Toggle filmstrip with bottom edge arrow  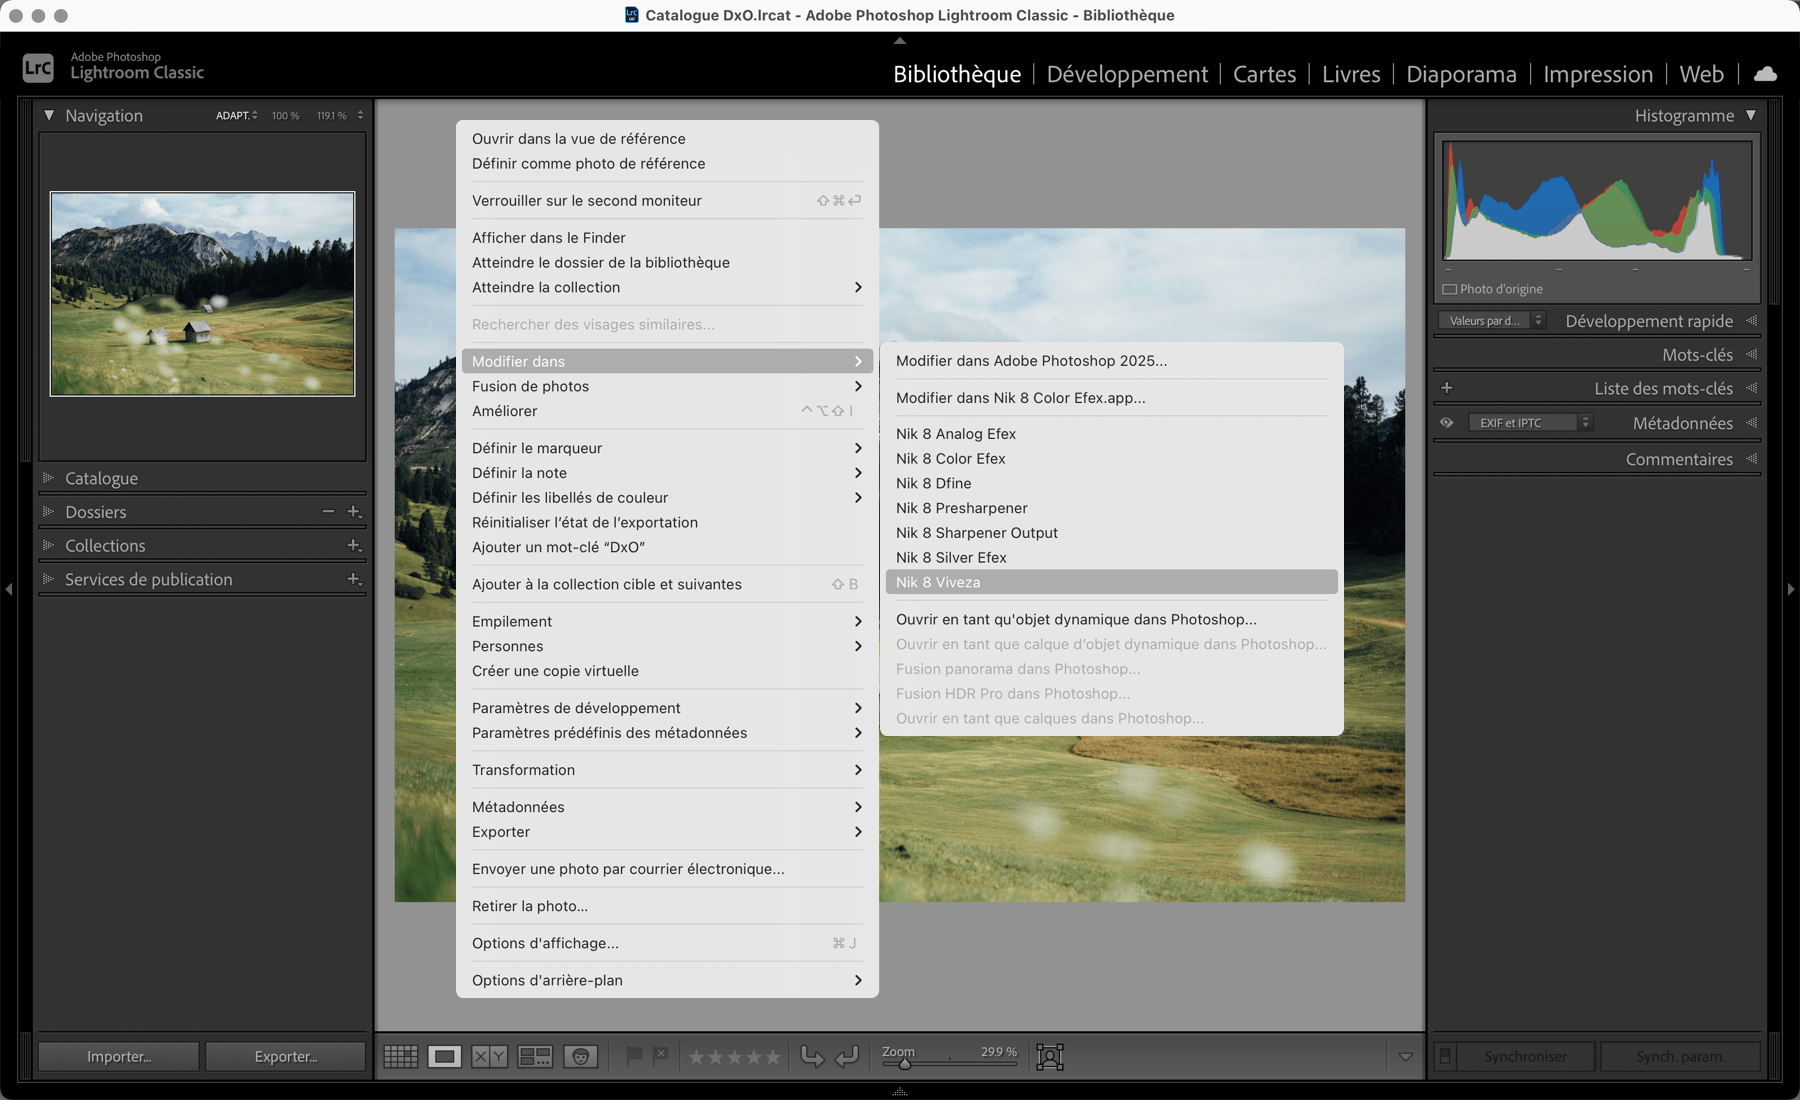(900, 1091)
